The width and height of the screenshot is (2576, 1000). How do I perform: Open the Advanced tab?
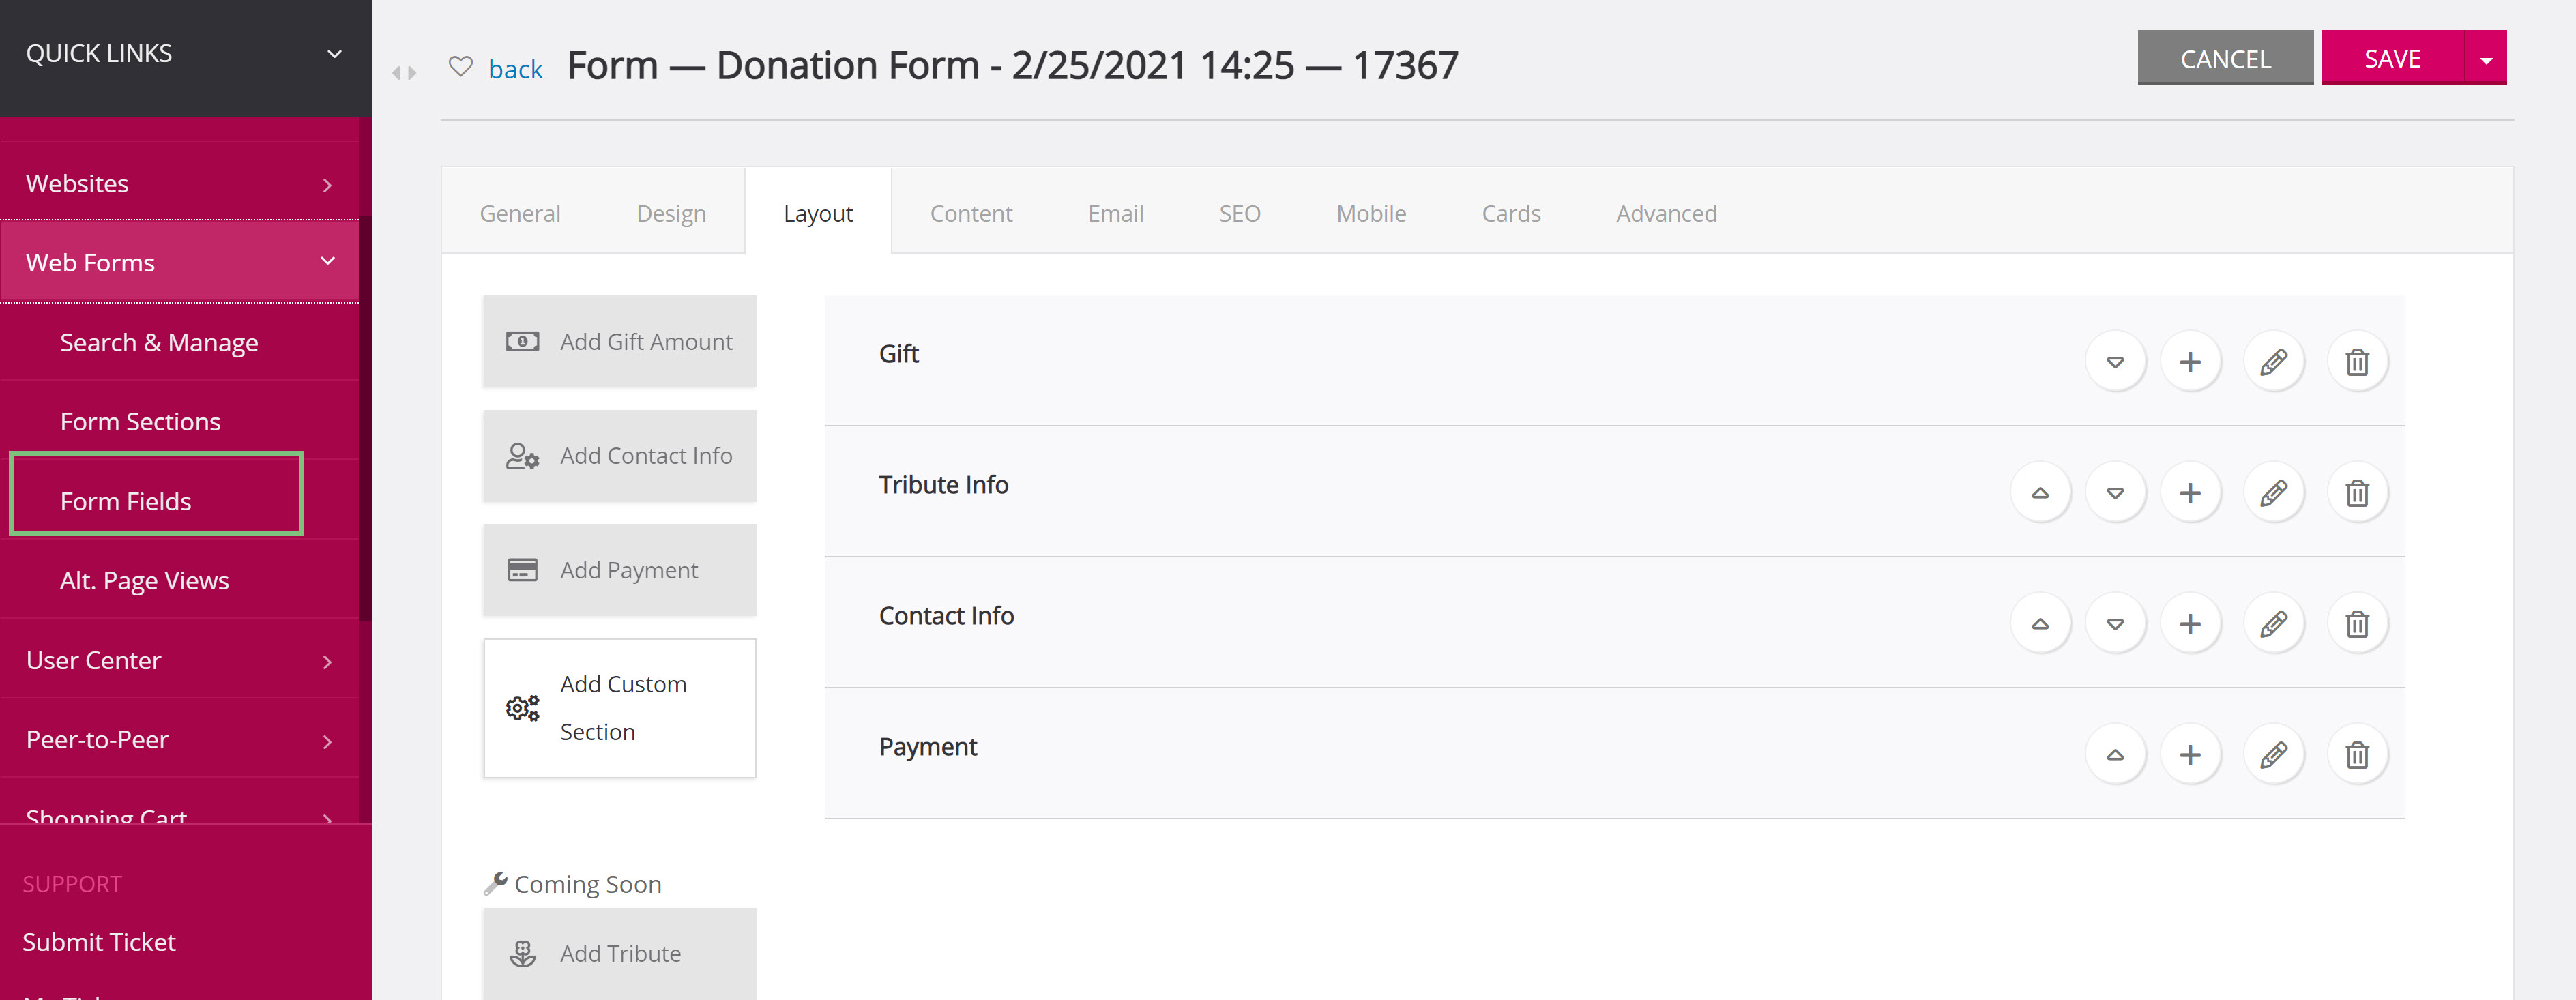(1666, 213)
